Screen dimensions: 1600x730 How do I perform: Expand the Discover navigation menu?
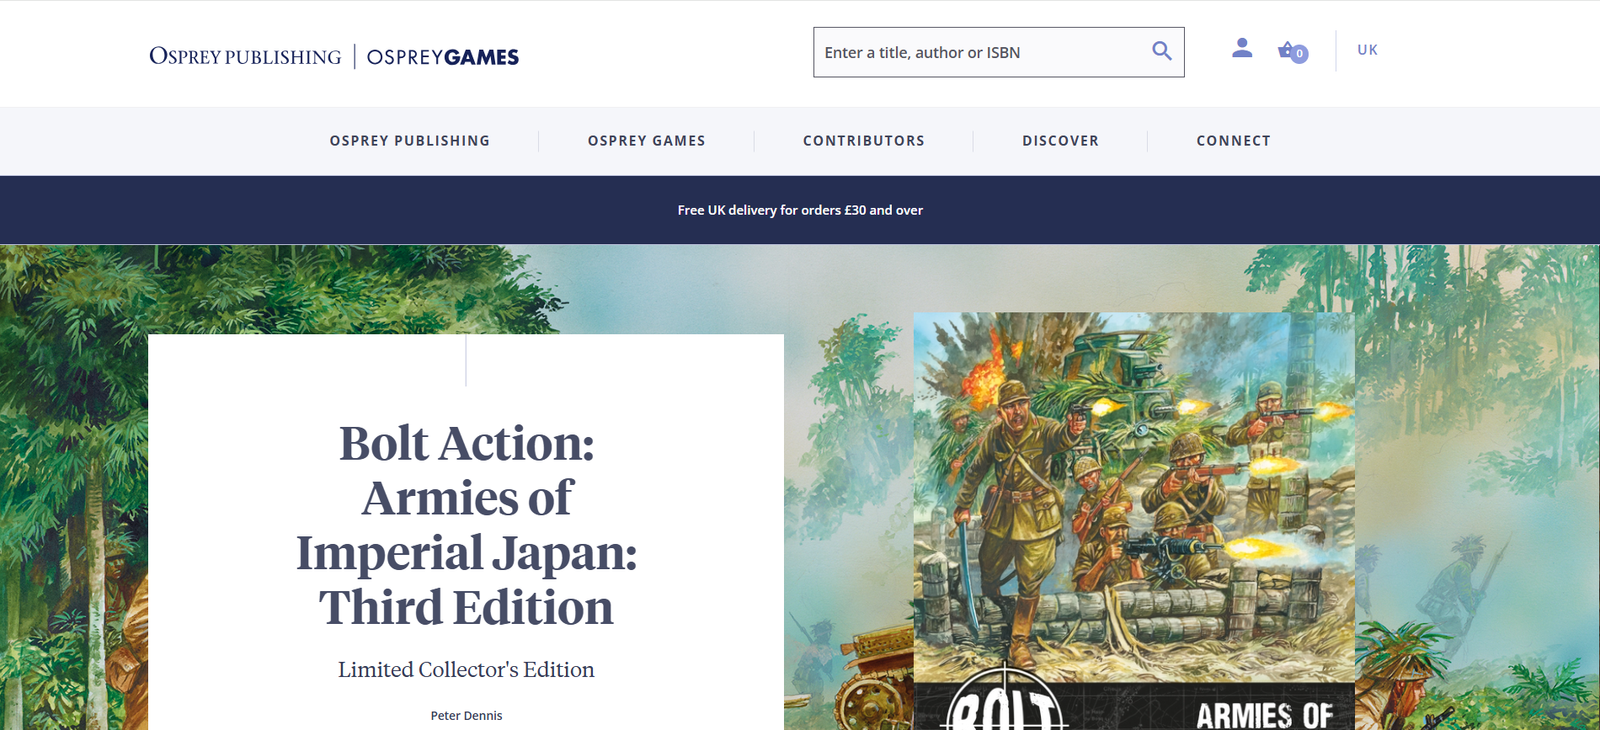(1060, 141)
